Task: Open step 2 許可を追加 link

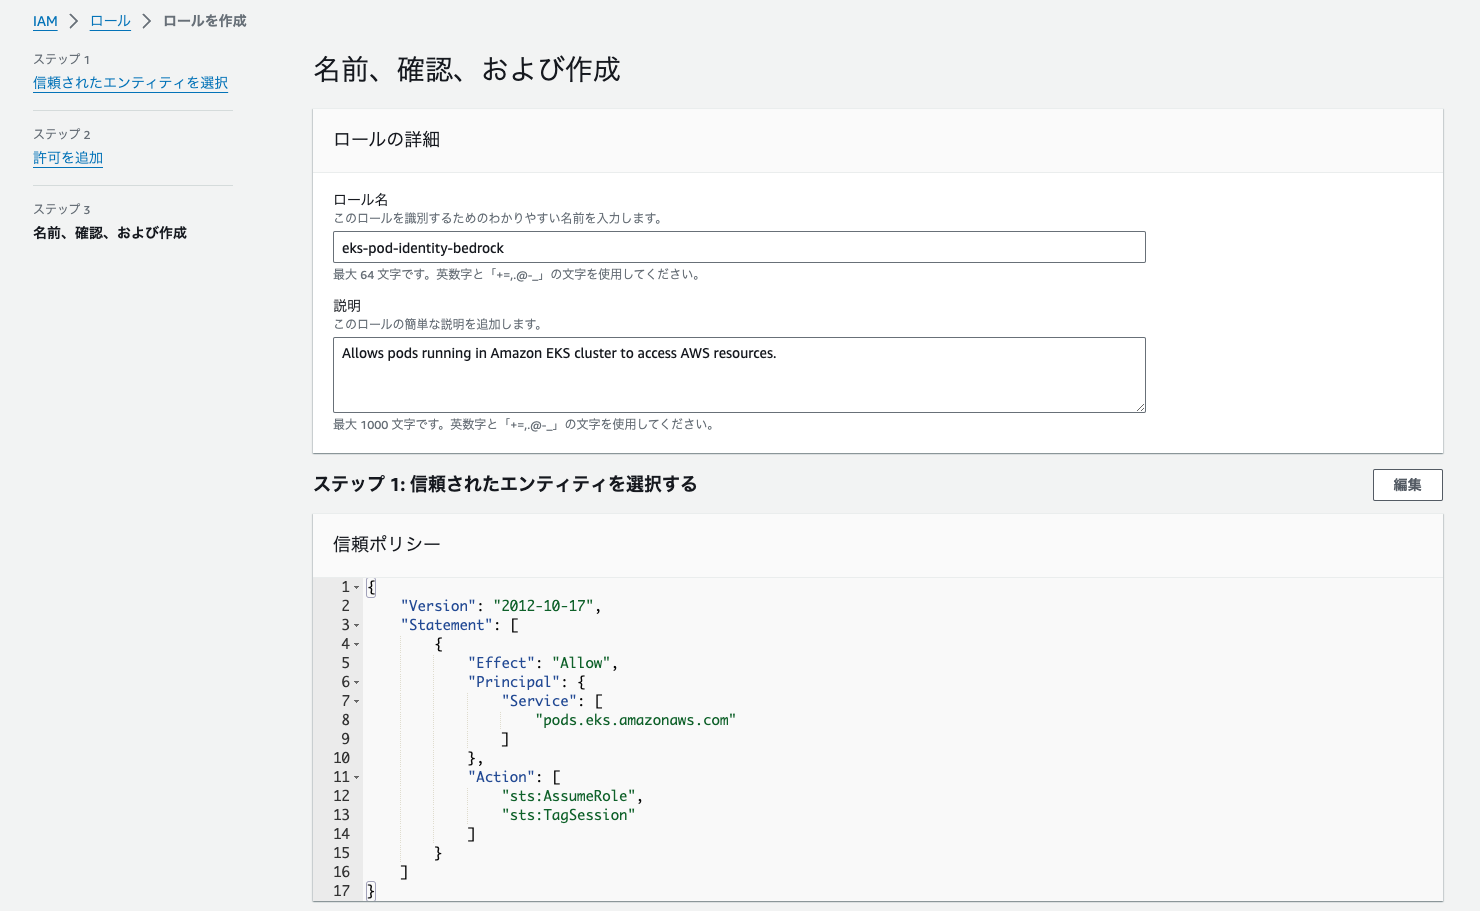Action: [68, 158]
